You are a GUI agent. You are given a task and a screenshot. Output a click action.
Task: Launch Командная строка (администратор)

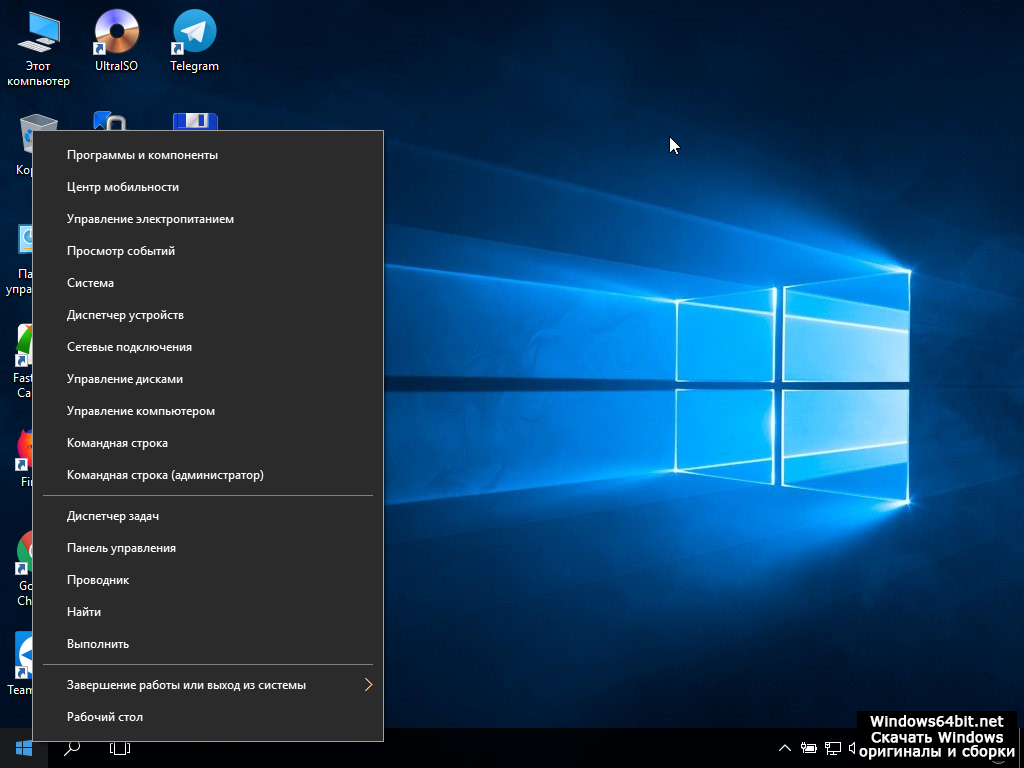(165, 475)
